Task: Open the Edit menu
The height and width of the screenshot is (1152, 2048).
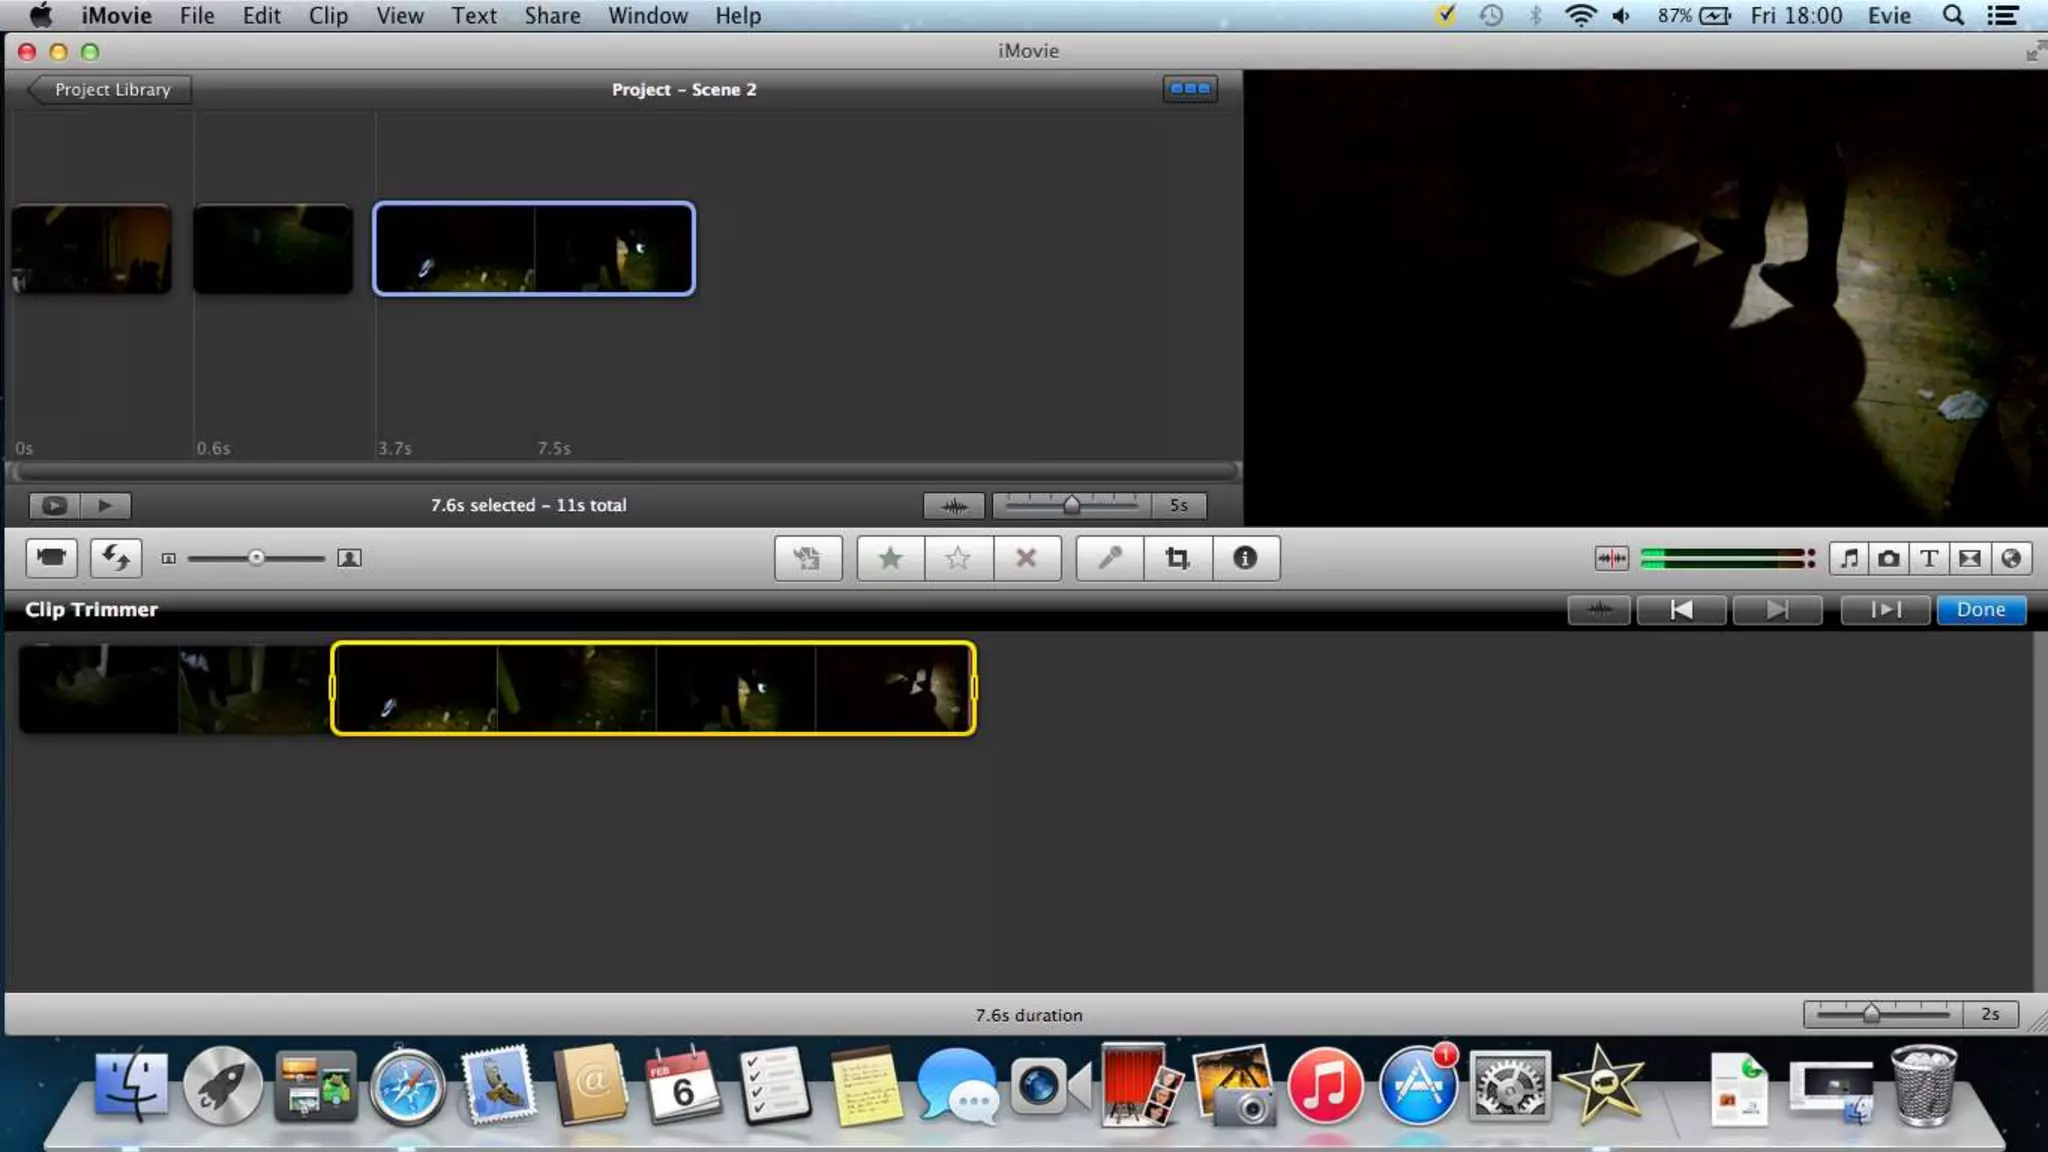Action: tap(261, 16)
